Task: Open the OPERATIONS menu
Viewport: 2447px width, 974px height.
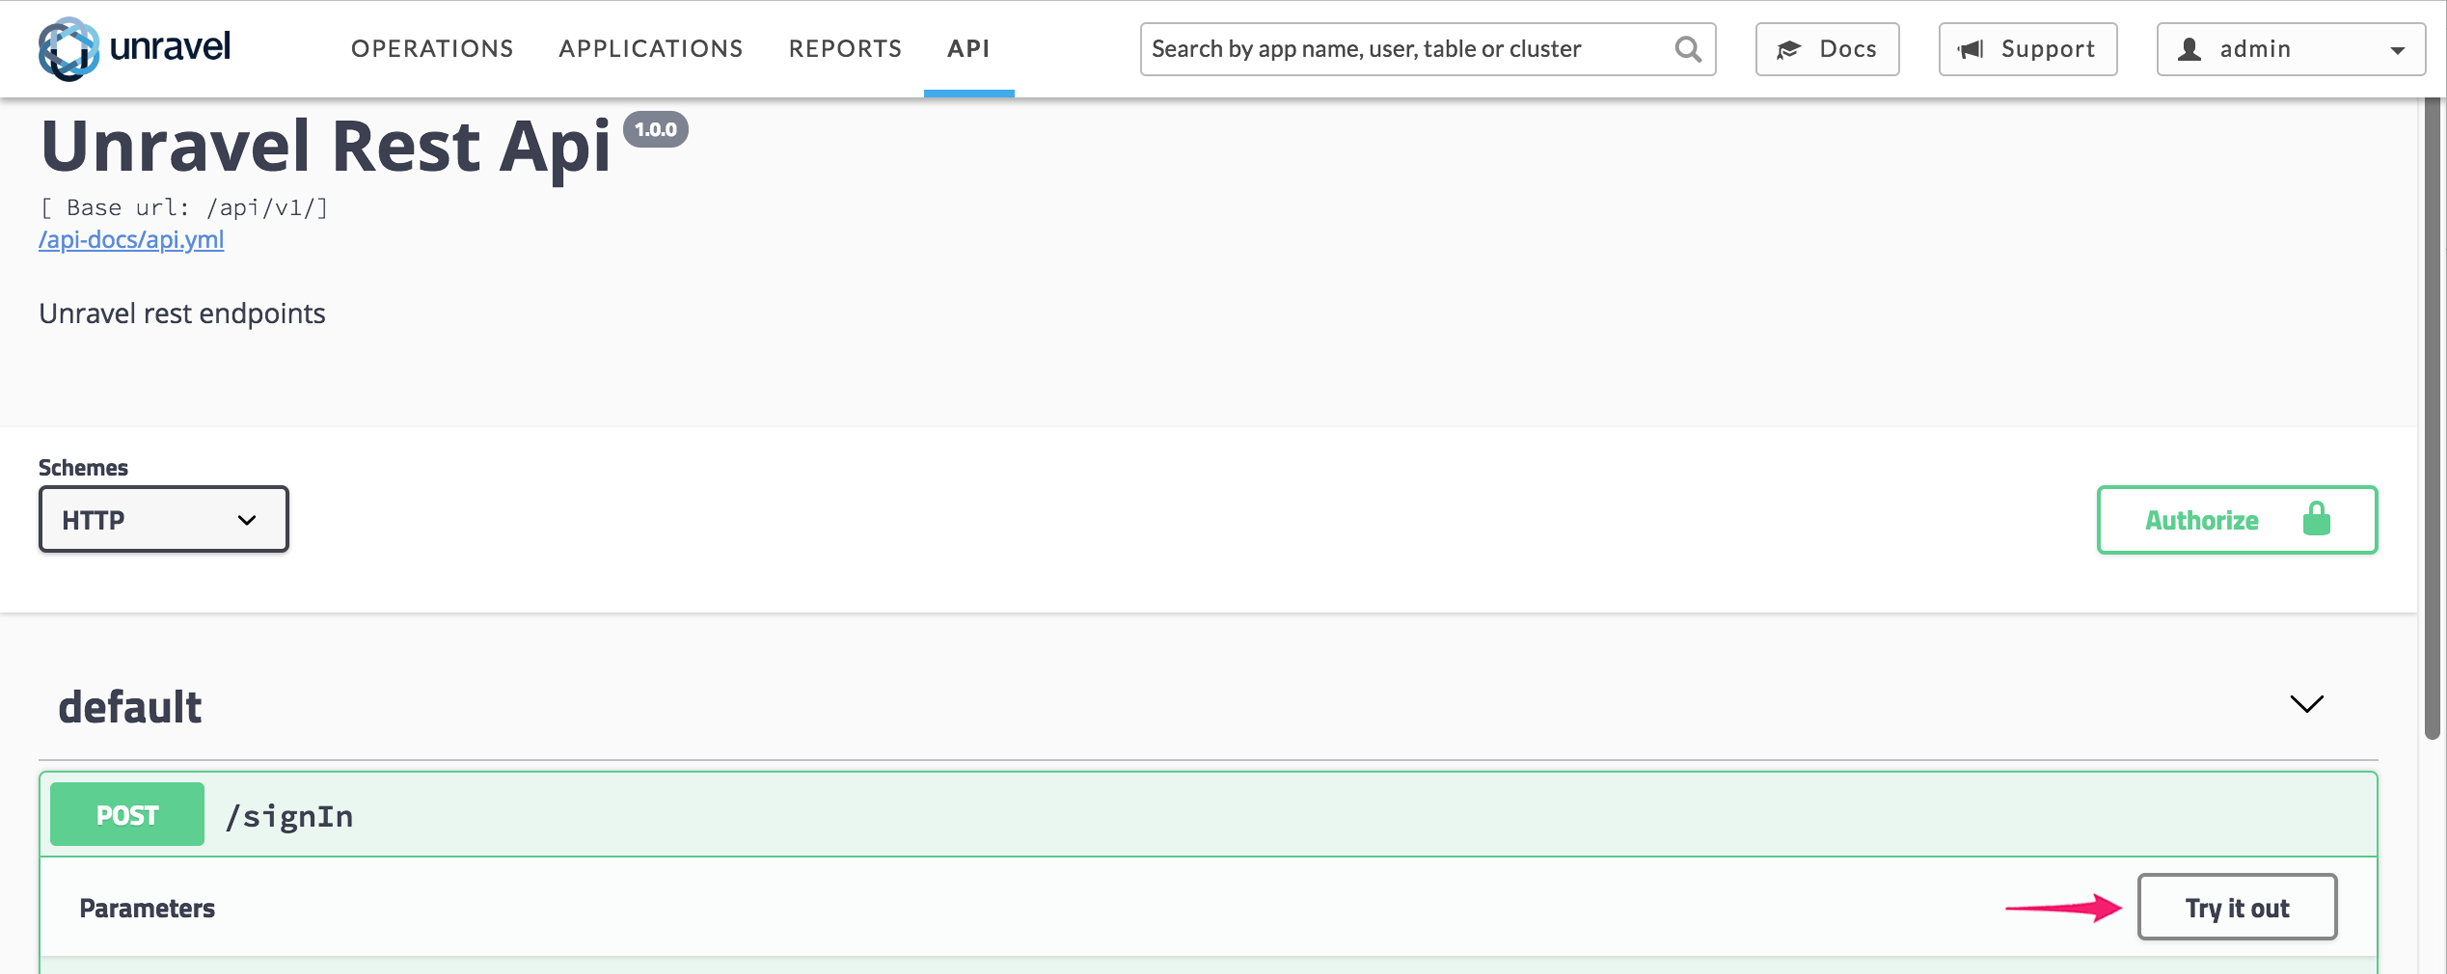Action: pyautogui.click(x=432, y=48)
